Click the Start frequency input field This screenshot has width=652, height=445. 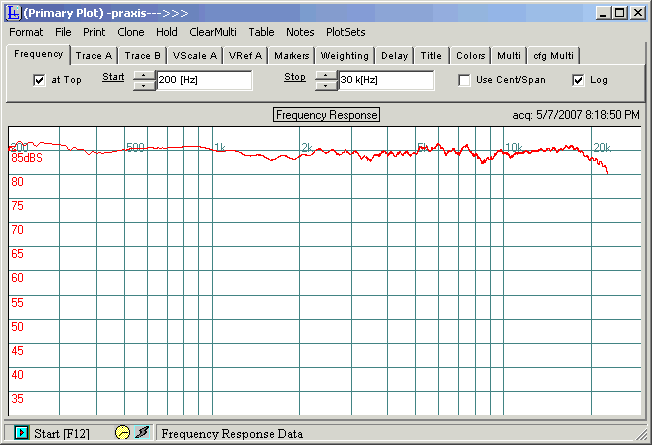204,80
